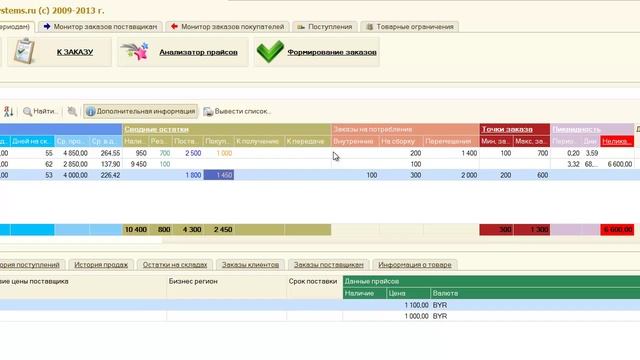The height and width of the screenshot is (360, 640).
Task: Show the Информация о товаре tab
Action: pos(415,264)
